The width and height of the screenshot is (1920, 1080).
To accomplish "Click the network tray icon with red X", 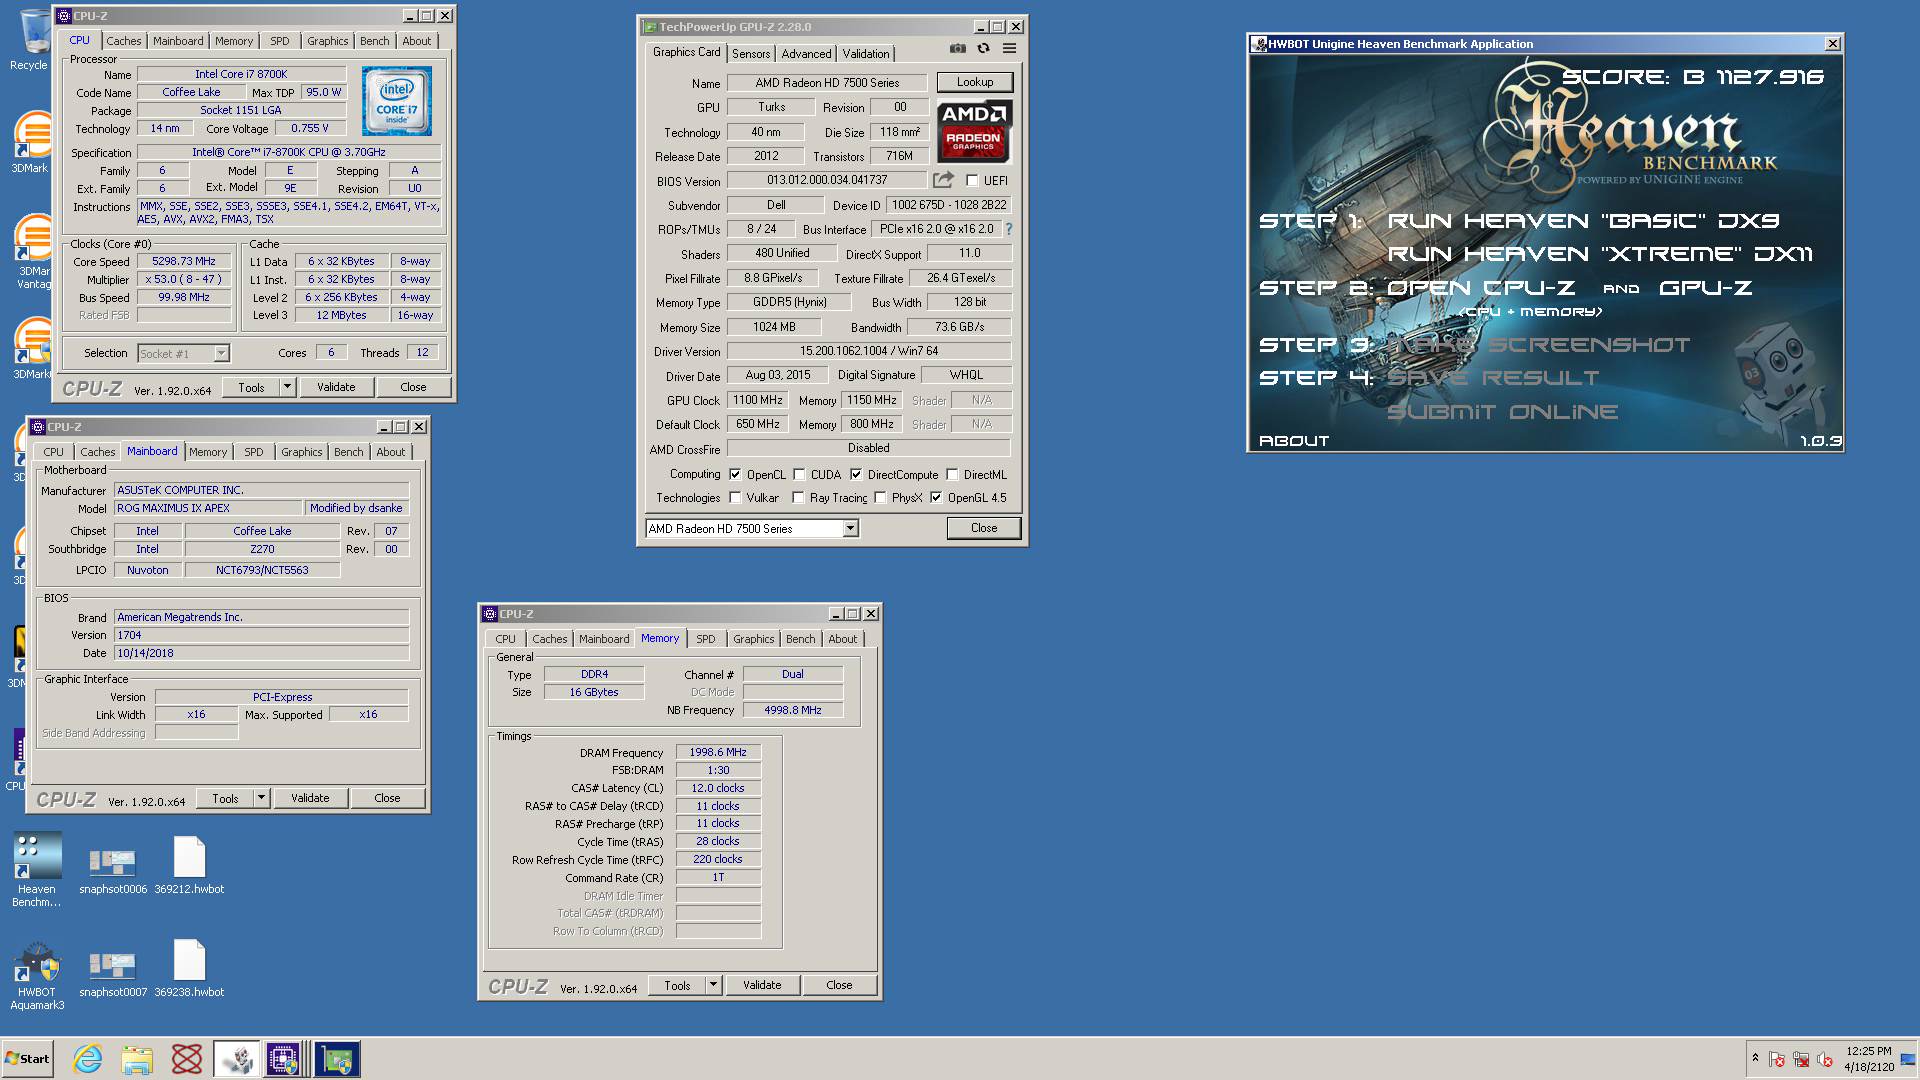I will 1801,1059.
